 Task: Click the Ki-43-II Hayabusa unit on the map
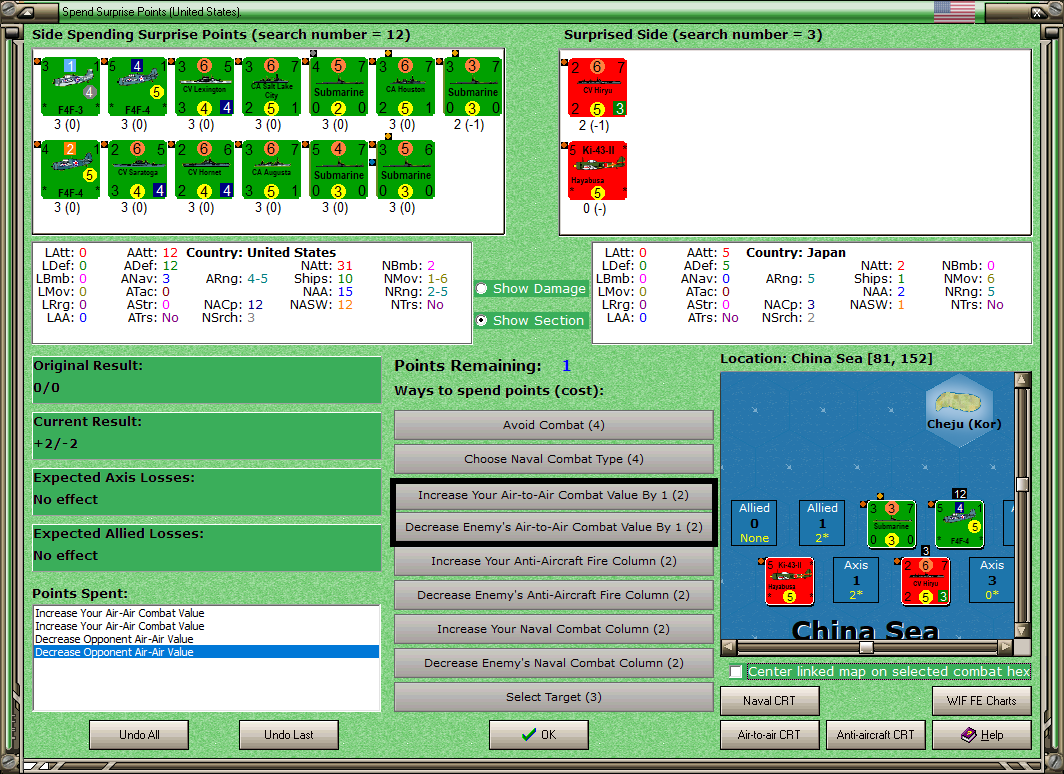tap(789, 581)
